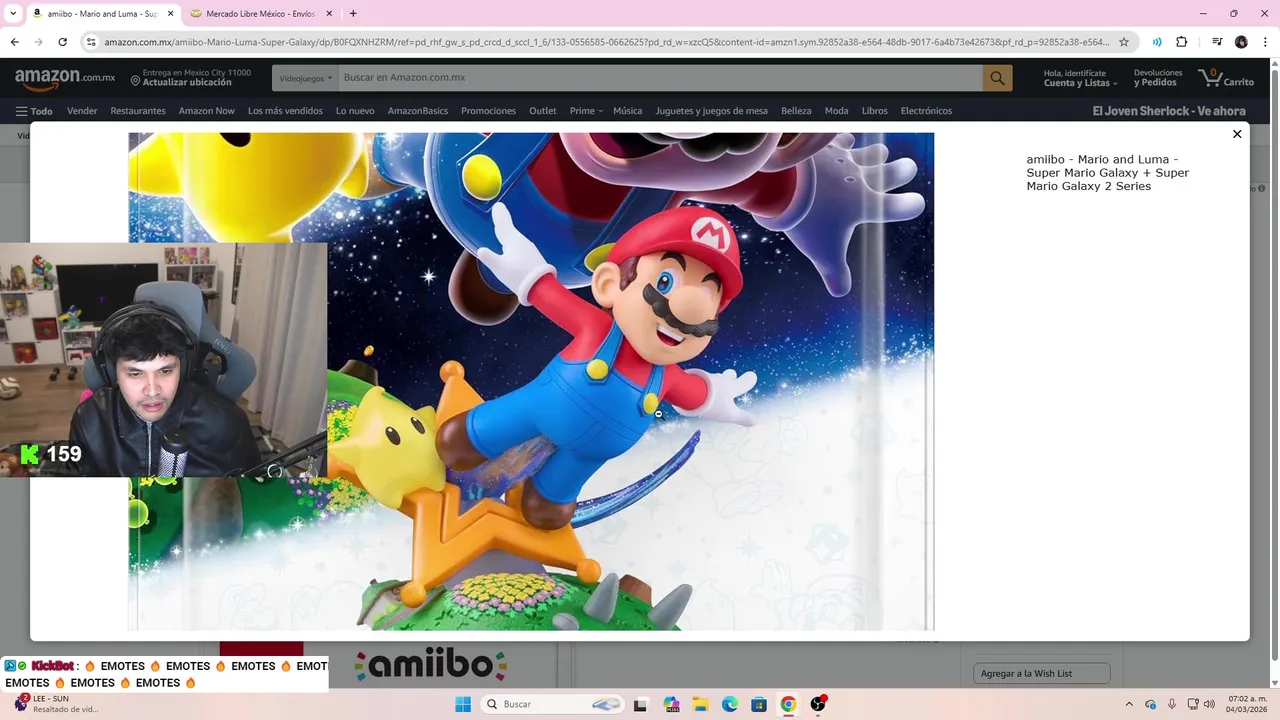Screen dimensions: 1280x720
Task: Open the Windows Start menu
Action: 463,704
